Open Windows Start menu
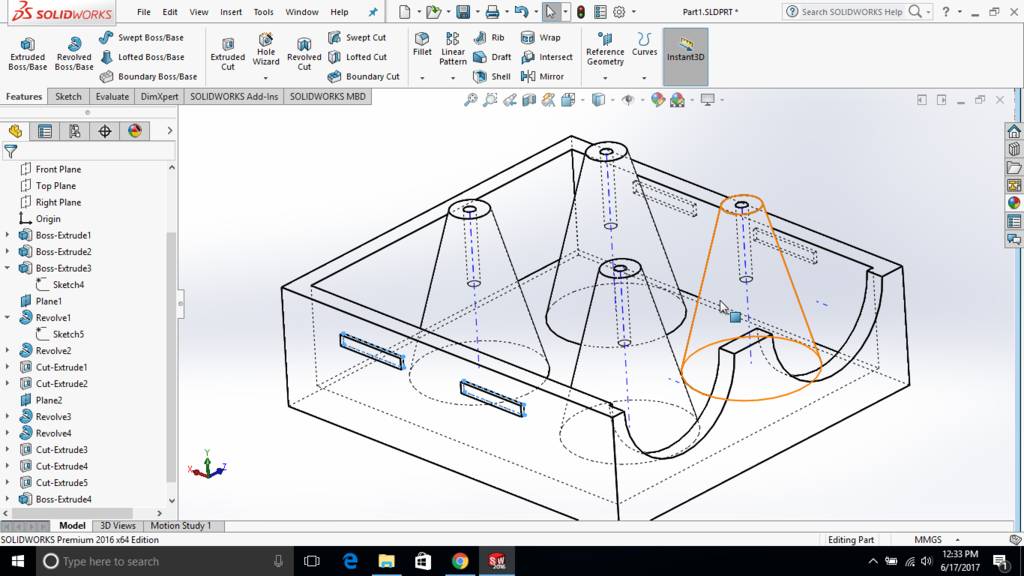Image resolution: width=1024 pixels, height=576 pixels. point(18,561)
